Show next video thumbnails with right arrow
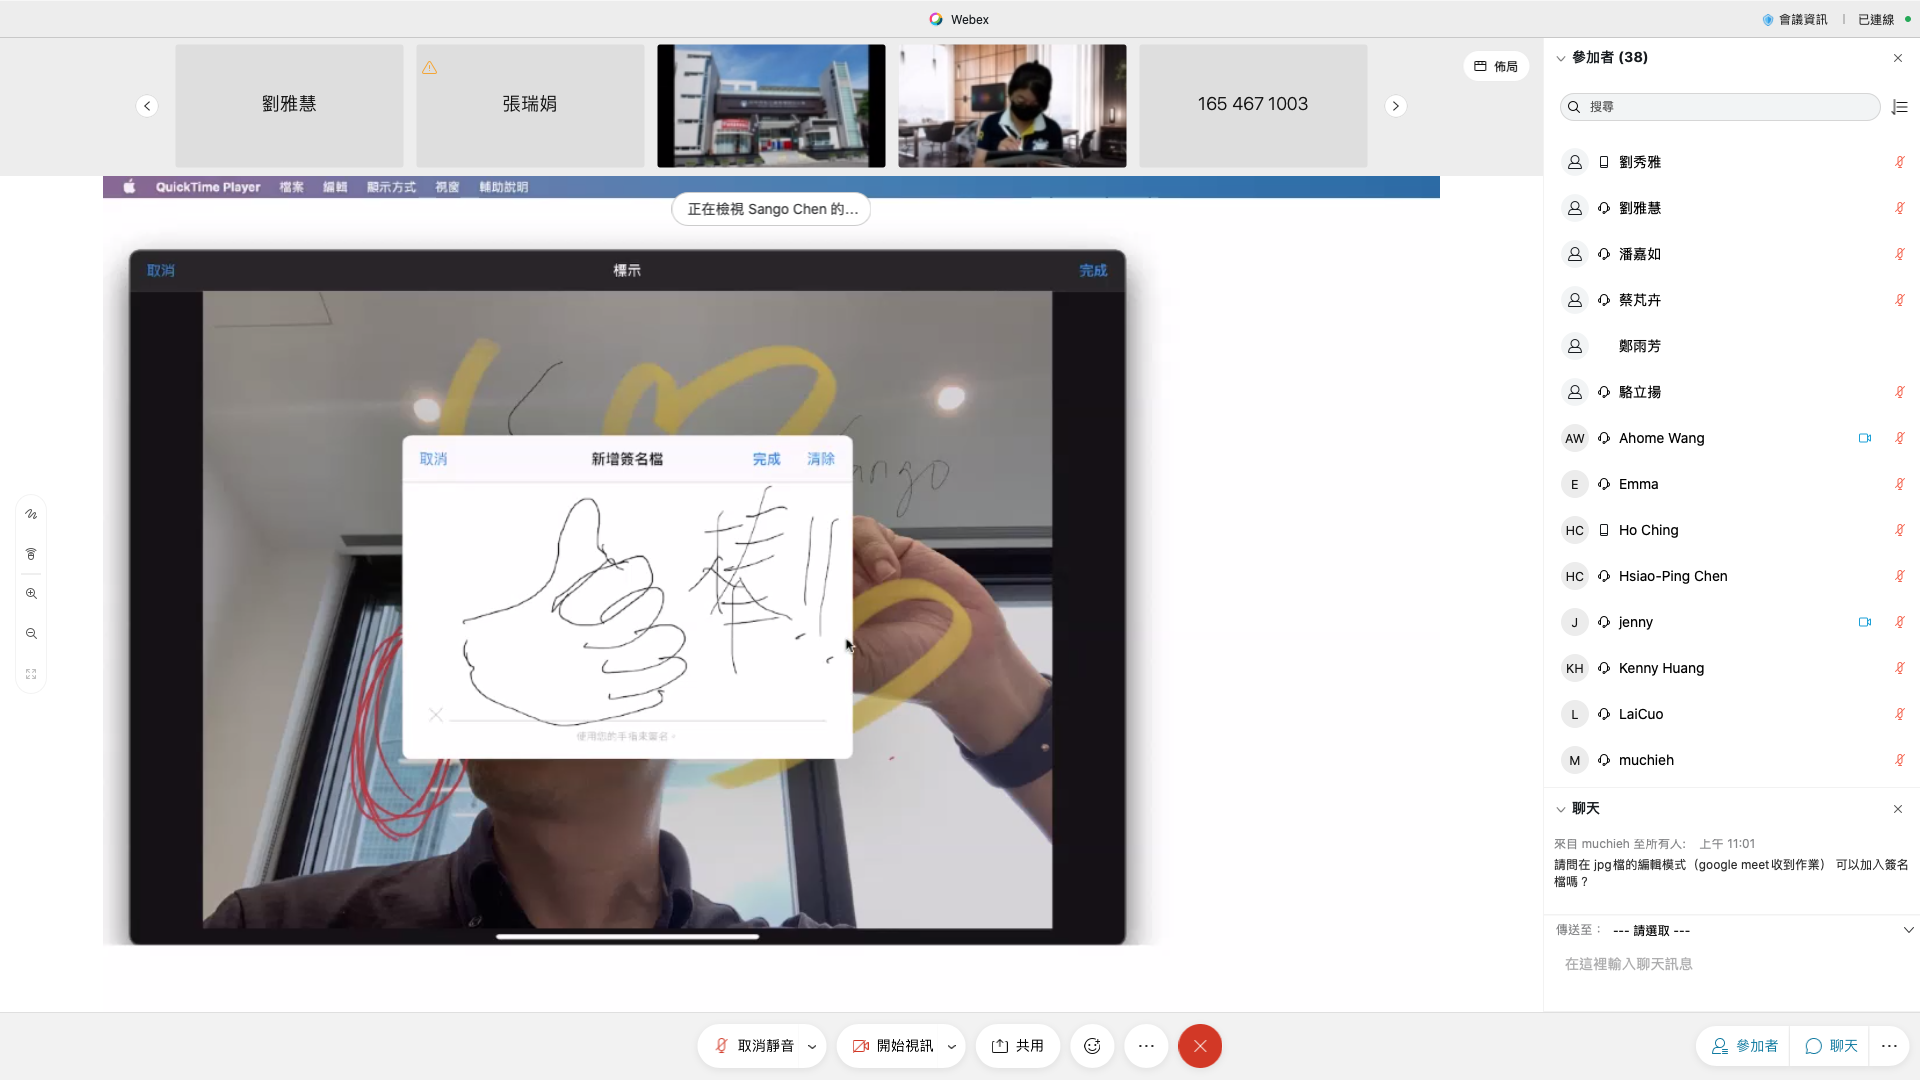The image size is (1920, 1080). click(x=1395, y=106)
